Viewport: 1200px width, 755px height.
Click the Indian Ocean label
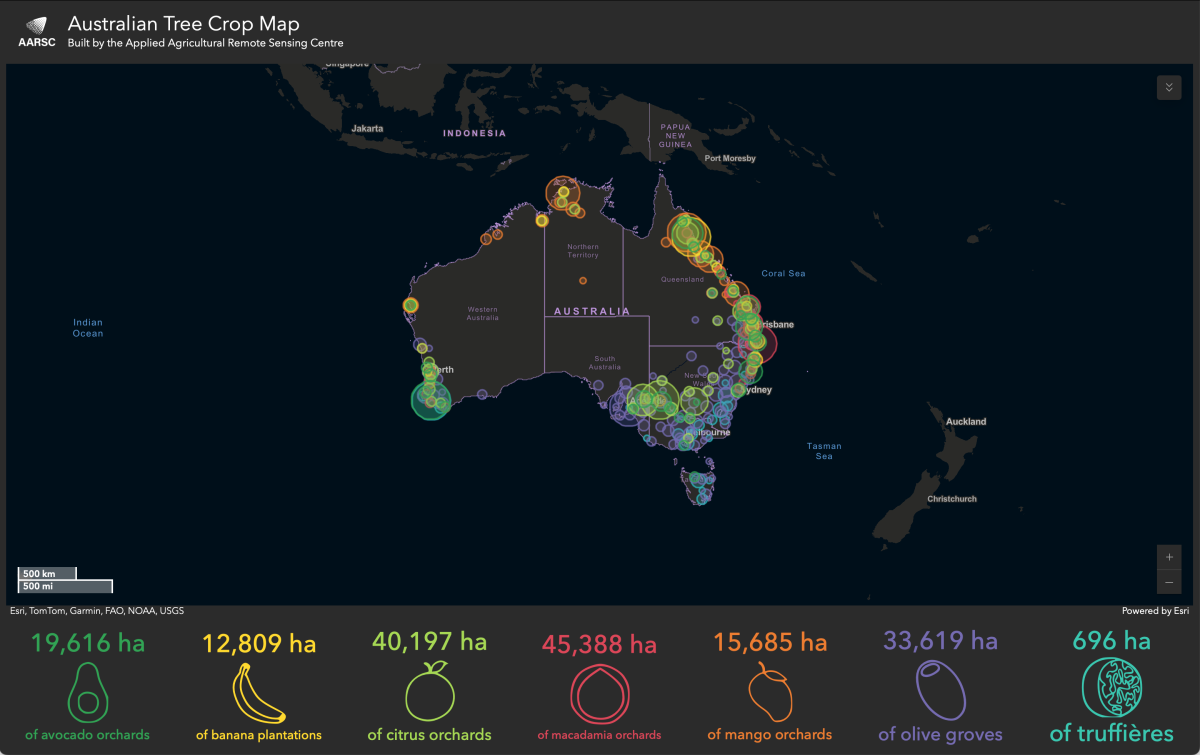(x=88, y=328)
